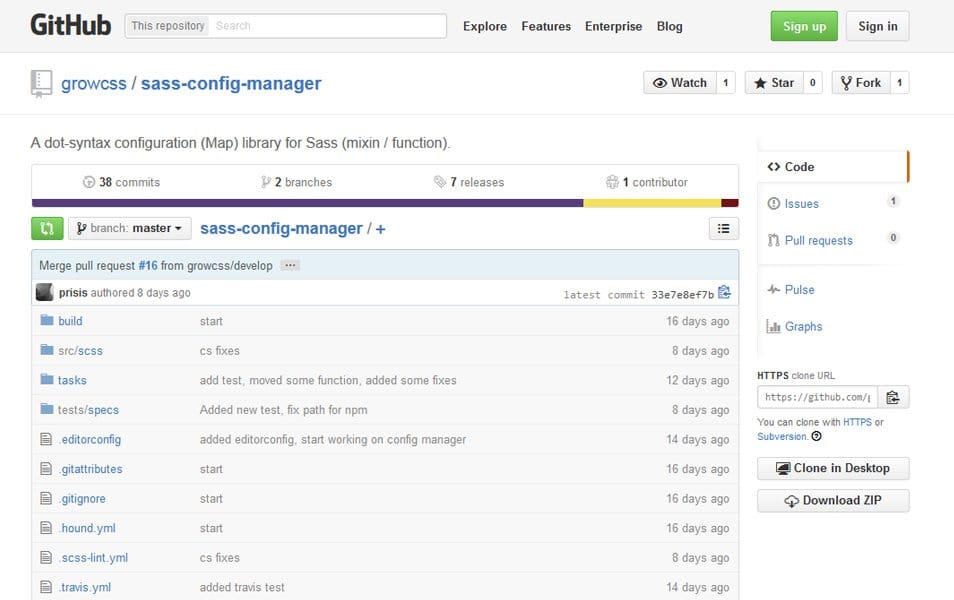Open the branch: master dropdown
954x600 pixels.
click(x=130, y=228)
